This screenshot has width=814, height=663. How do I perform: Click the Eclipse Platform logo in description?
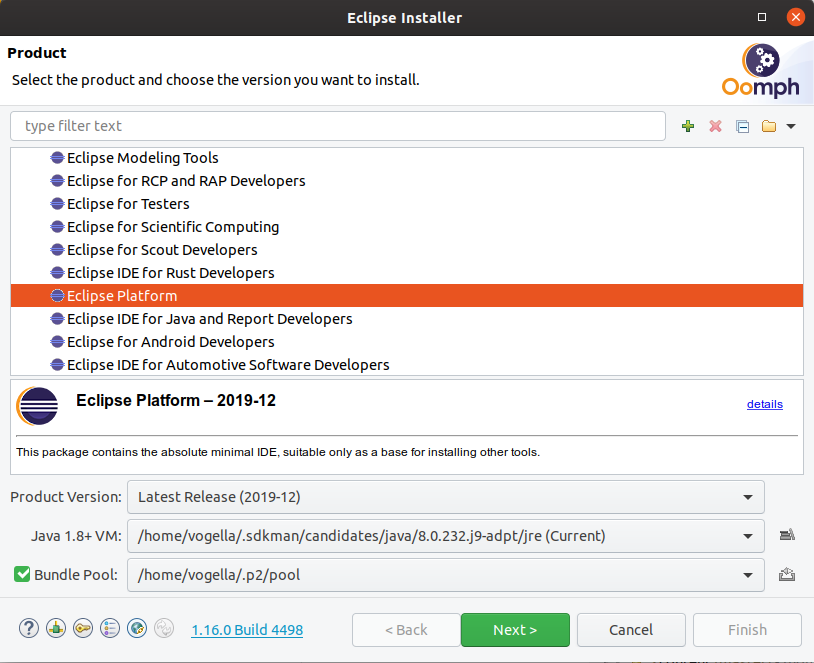click(37, 406)
